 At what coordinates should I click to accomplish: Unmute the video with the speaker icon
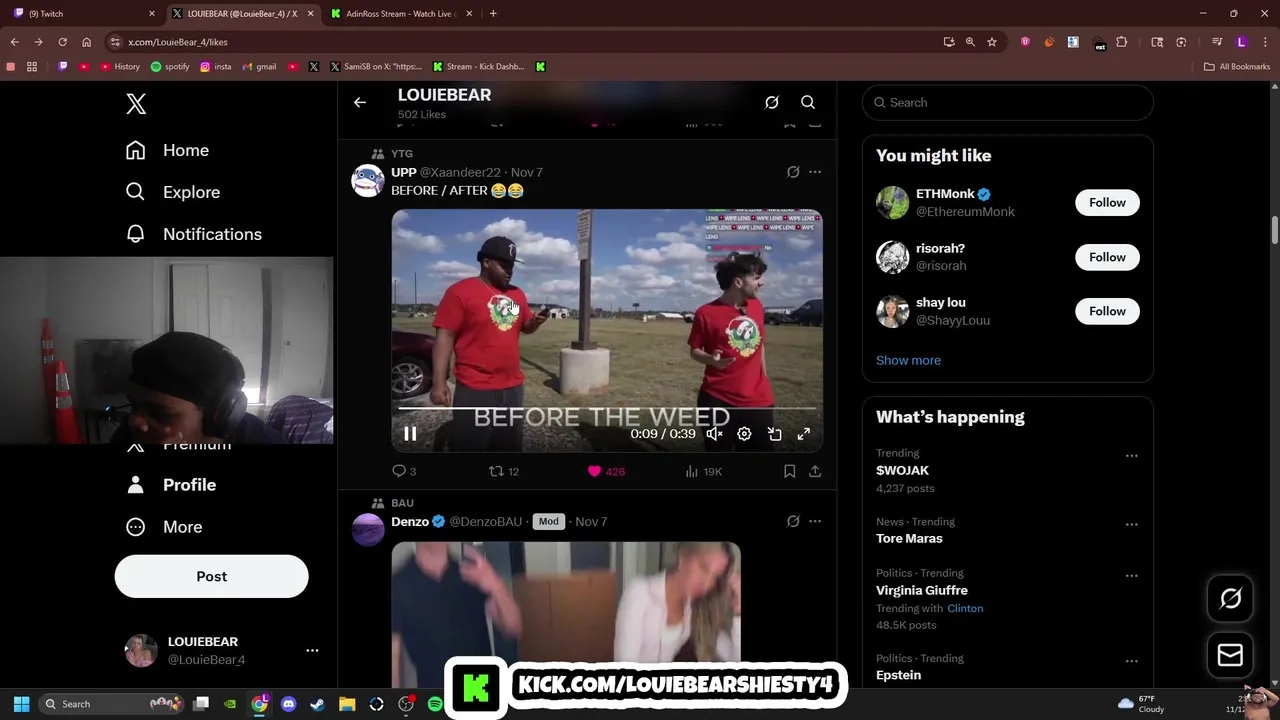[714, 434]
